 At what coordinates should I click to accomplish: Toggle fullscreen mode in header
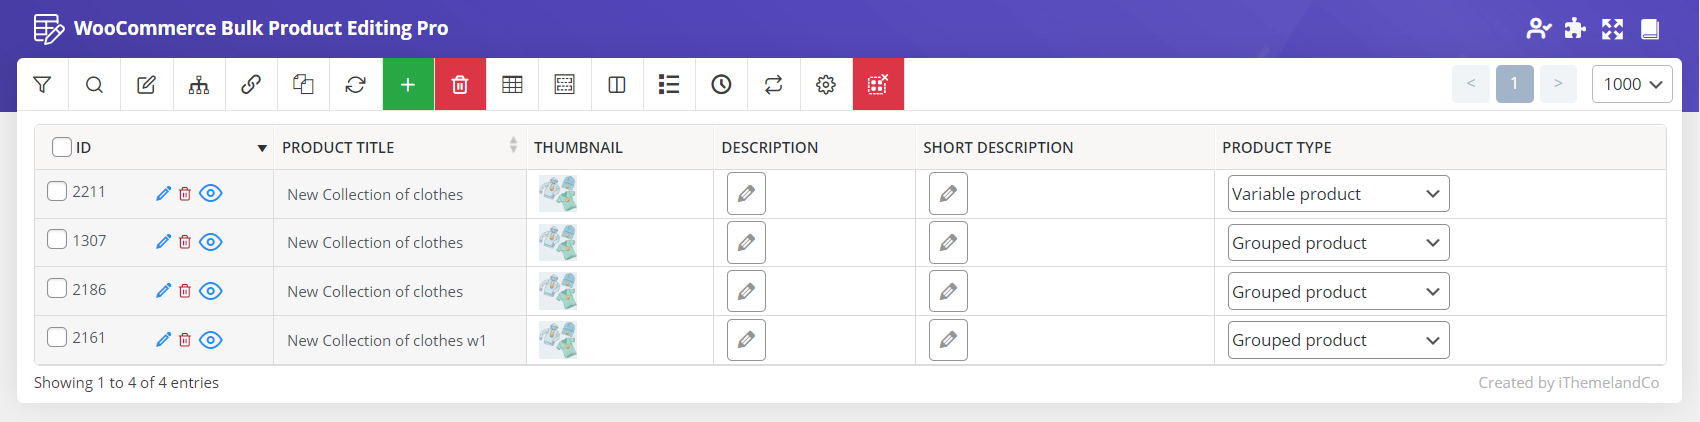1612,29
